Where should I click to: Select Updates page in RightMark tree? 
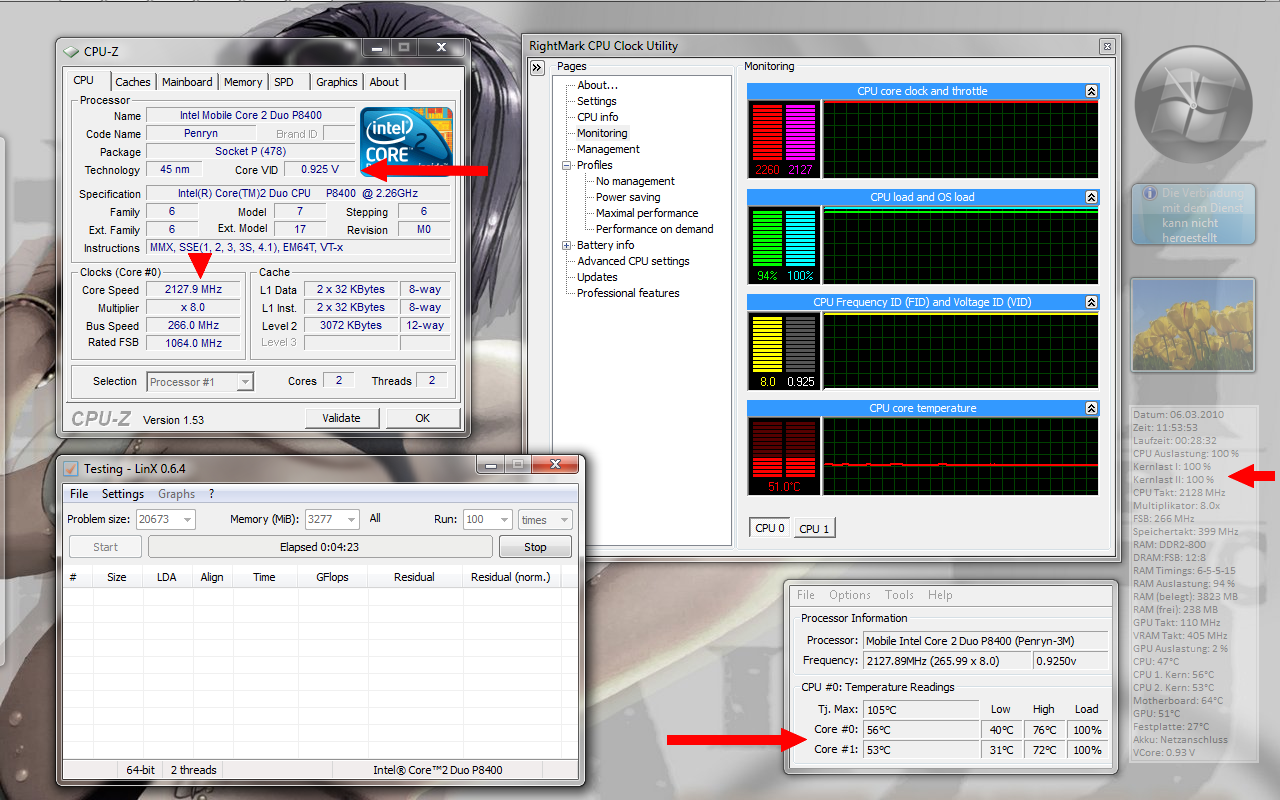(597, 277)
